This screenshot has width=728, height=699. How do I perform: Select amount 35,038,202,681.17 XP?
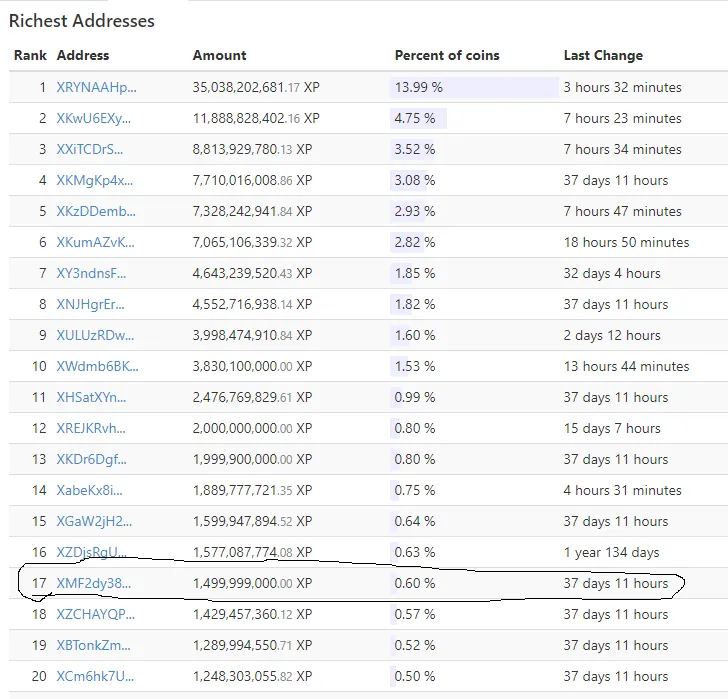(256, 87)
